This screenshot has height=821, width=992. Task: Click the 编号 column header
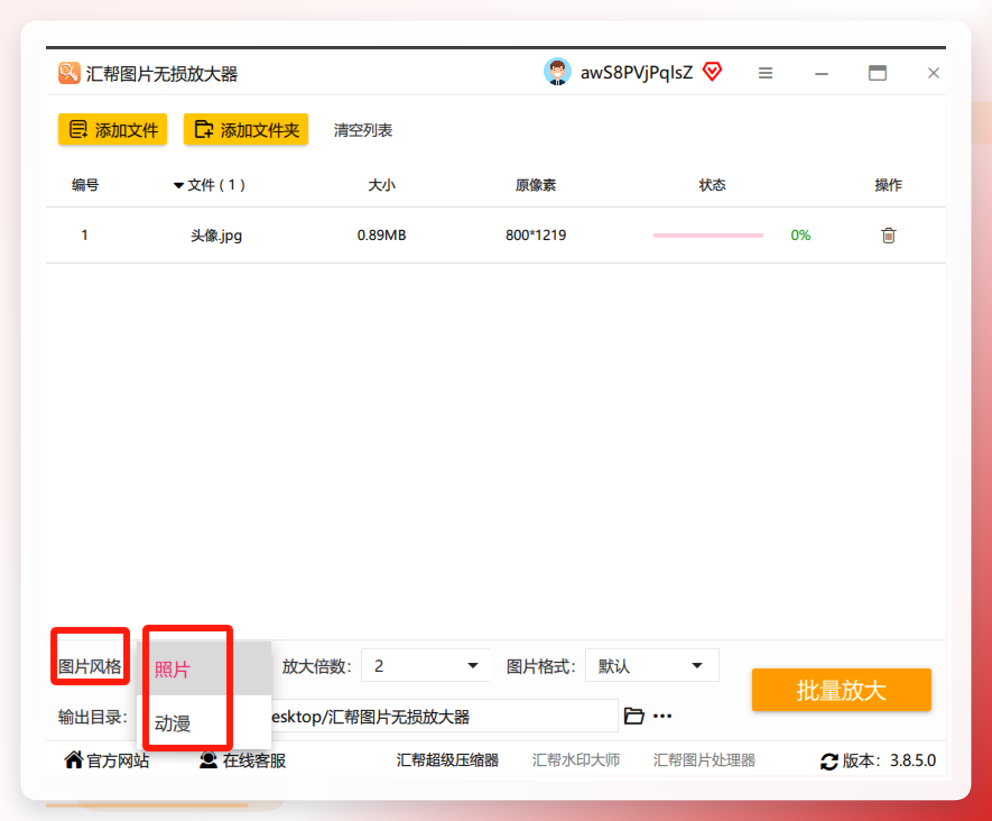85,185
